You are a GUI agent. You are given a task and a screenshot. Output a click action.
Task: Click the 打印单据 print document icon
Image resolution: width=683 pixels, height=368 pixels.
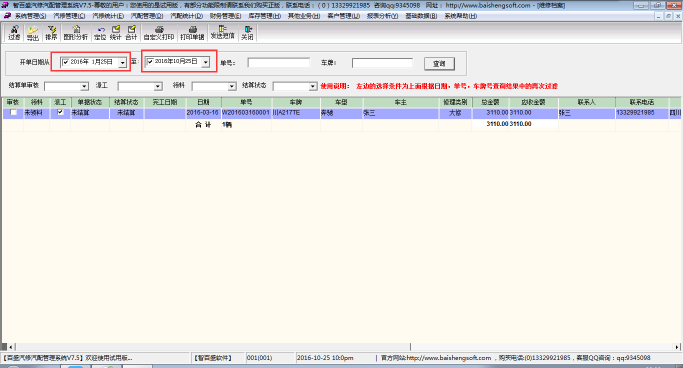pos(192,33)
